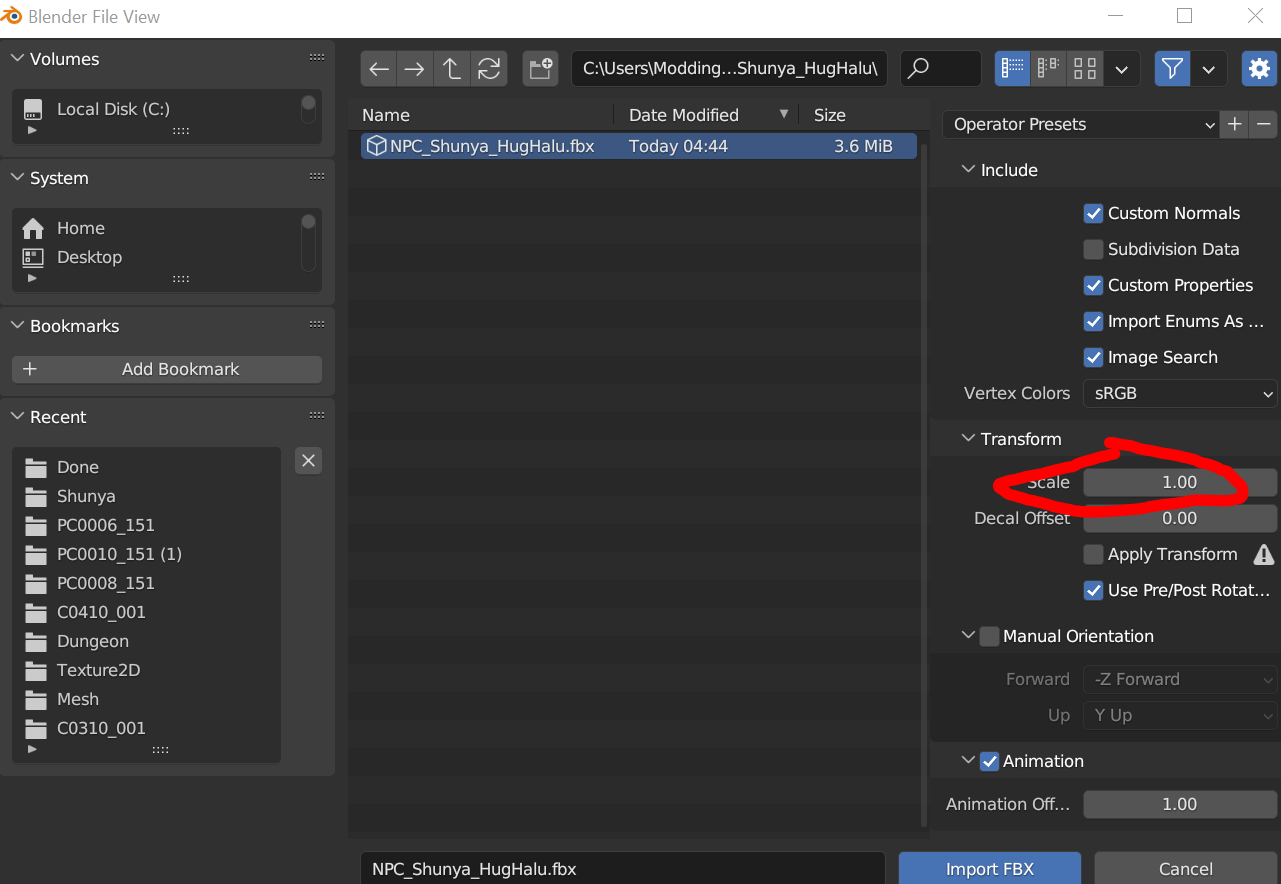Clear the recent folders list
Viewport: 1281px width, 884px height.
pyautogui.click(x=308, y=460)
